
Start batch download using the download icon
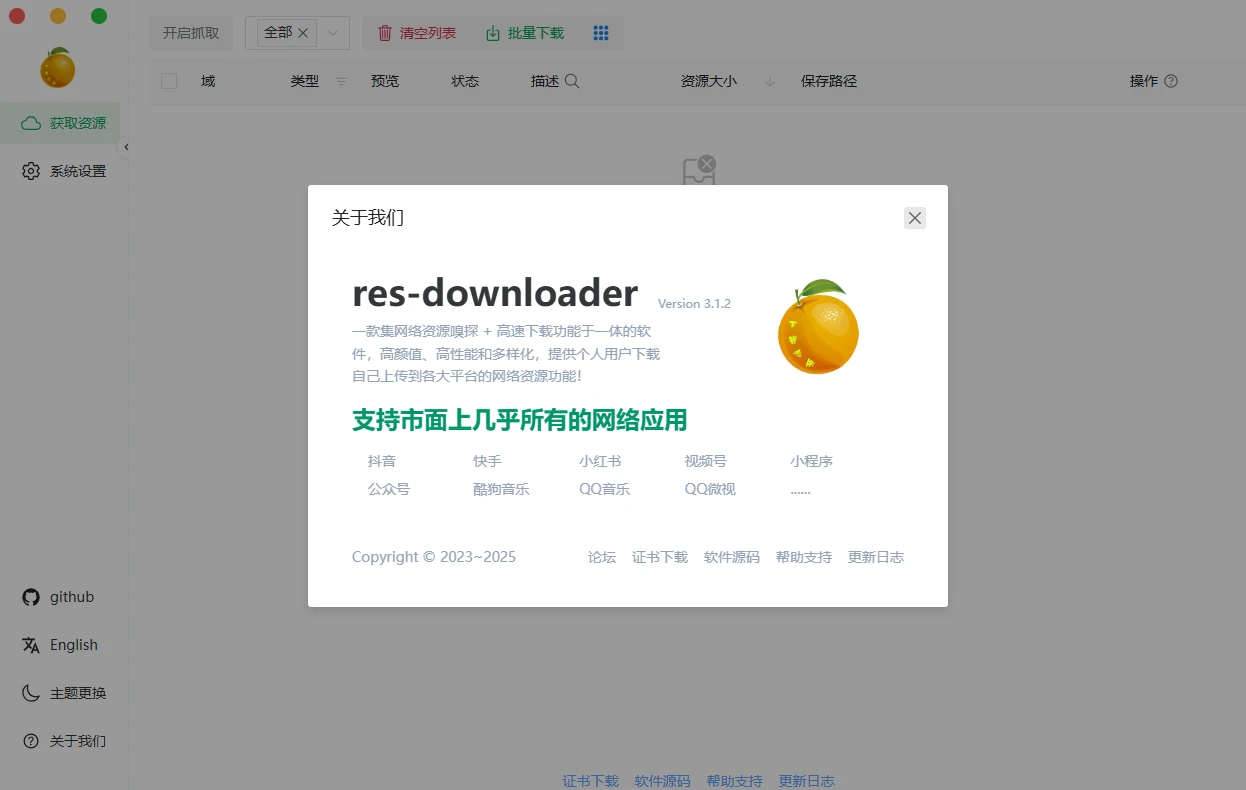point(492,33)
